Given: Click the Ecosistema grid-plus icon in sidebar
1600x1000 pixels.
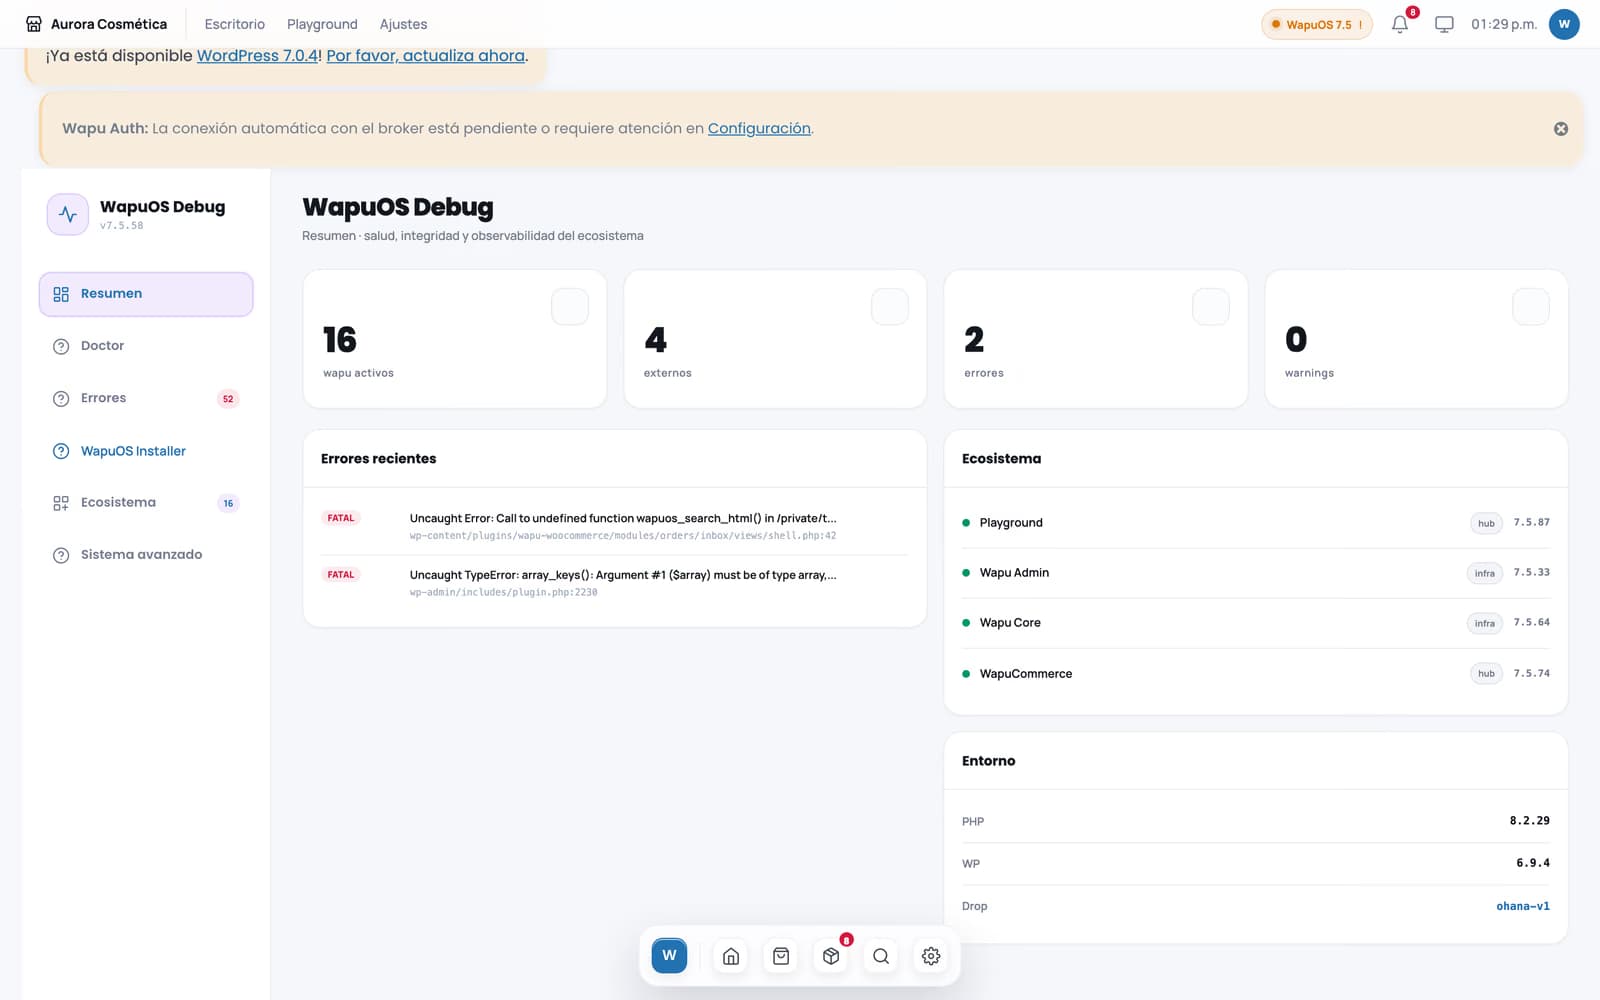Looking at the screenshot, I should (61, 503).
